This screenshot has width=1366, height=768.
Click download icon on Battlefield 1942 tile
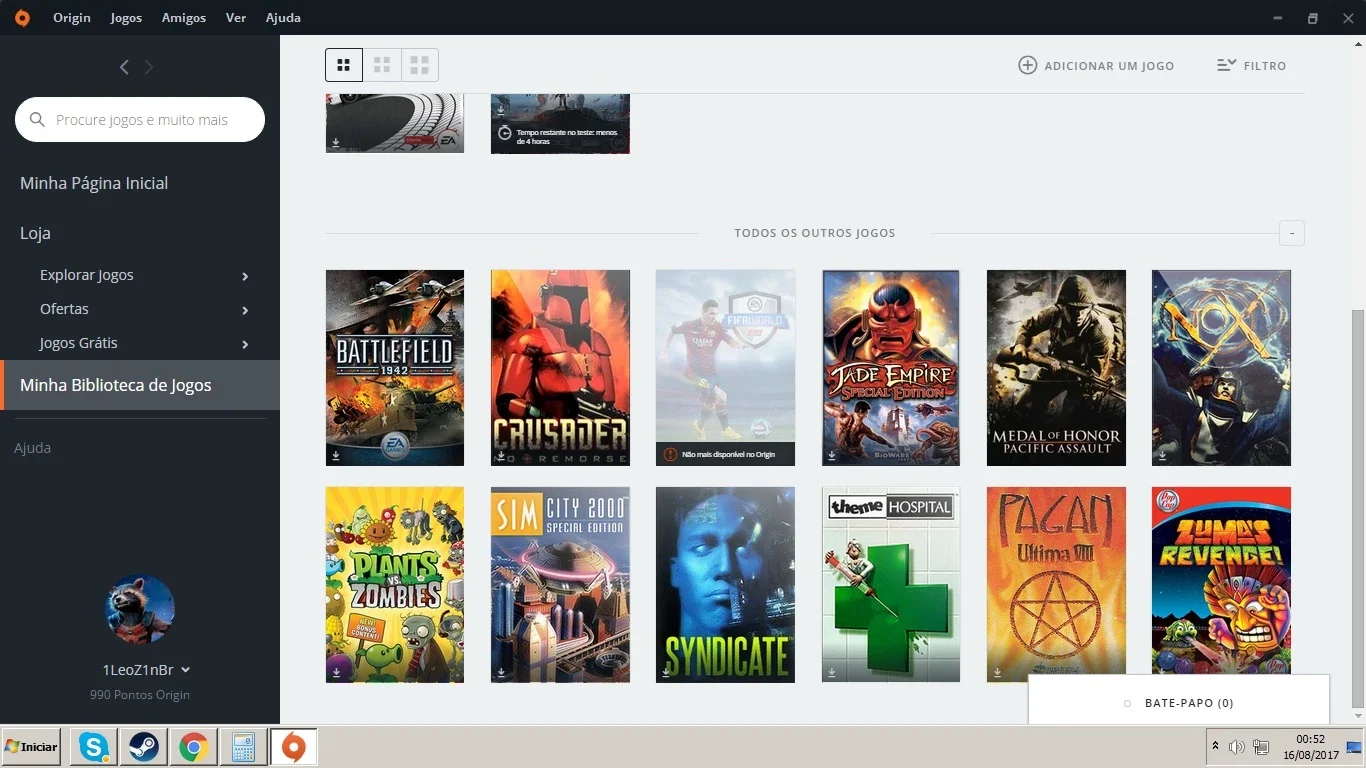point(336,455)
